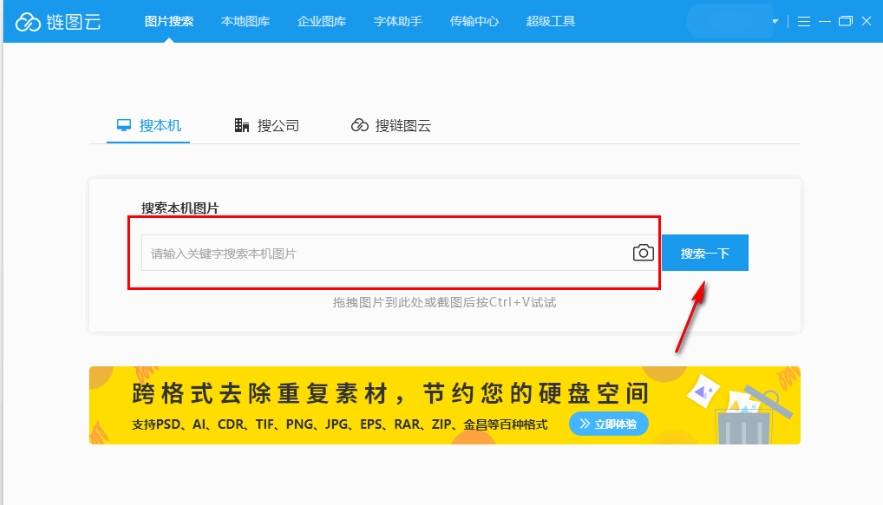
Task: Open 超级工具 tab
Action: point(550,21)
